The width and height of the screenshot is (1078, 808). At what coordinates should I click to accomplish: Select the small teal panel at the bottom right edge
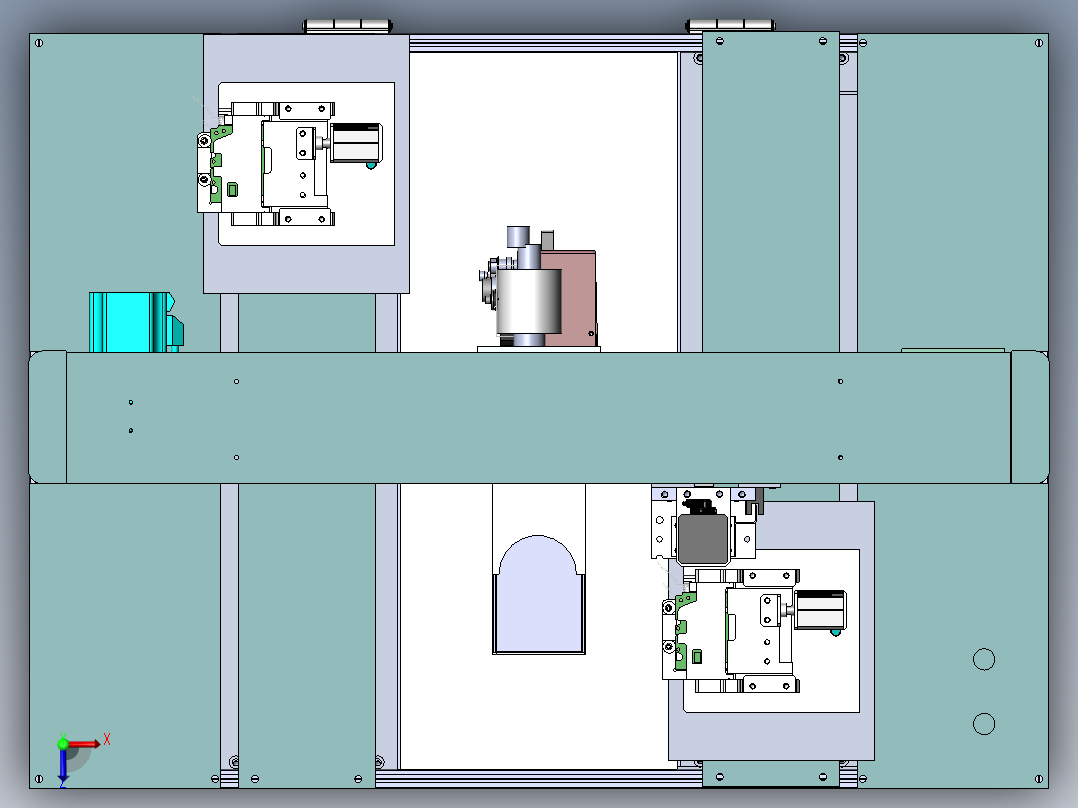(771, 774)
